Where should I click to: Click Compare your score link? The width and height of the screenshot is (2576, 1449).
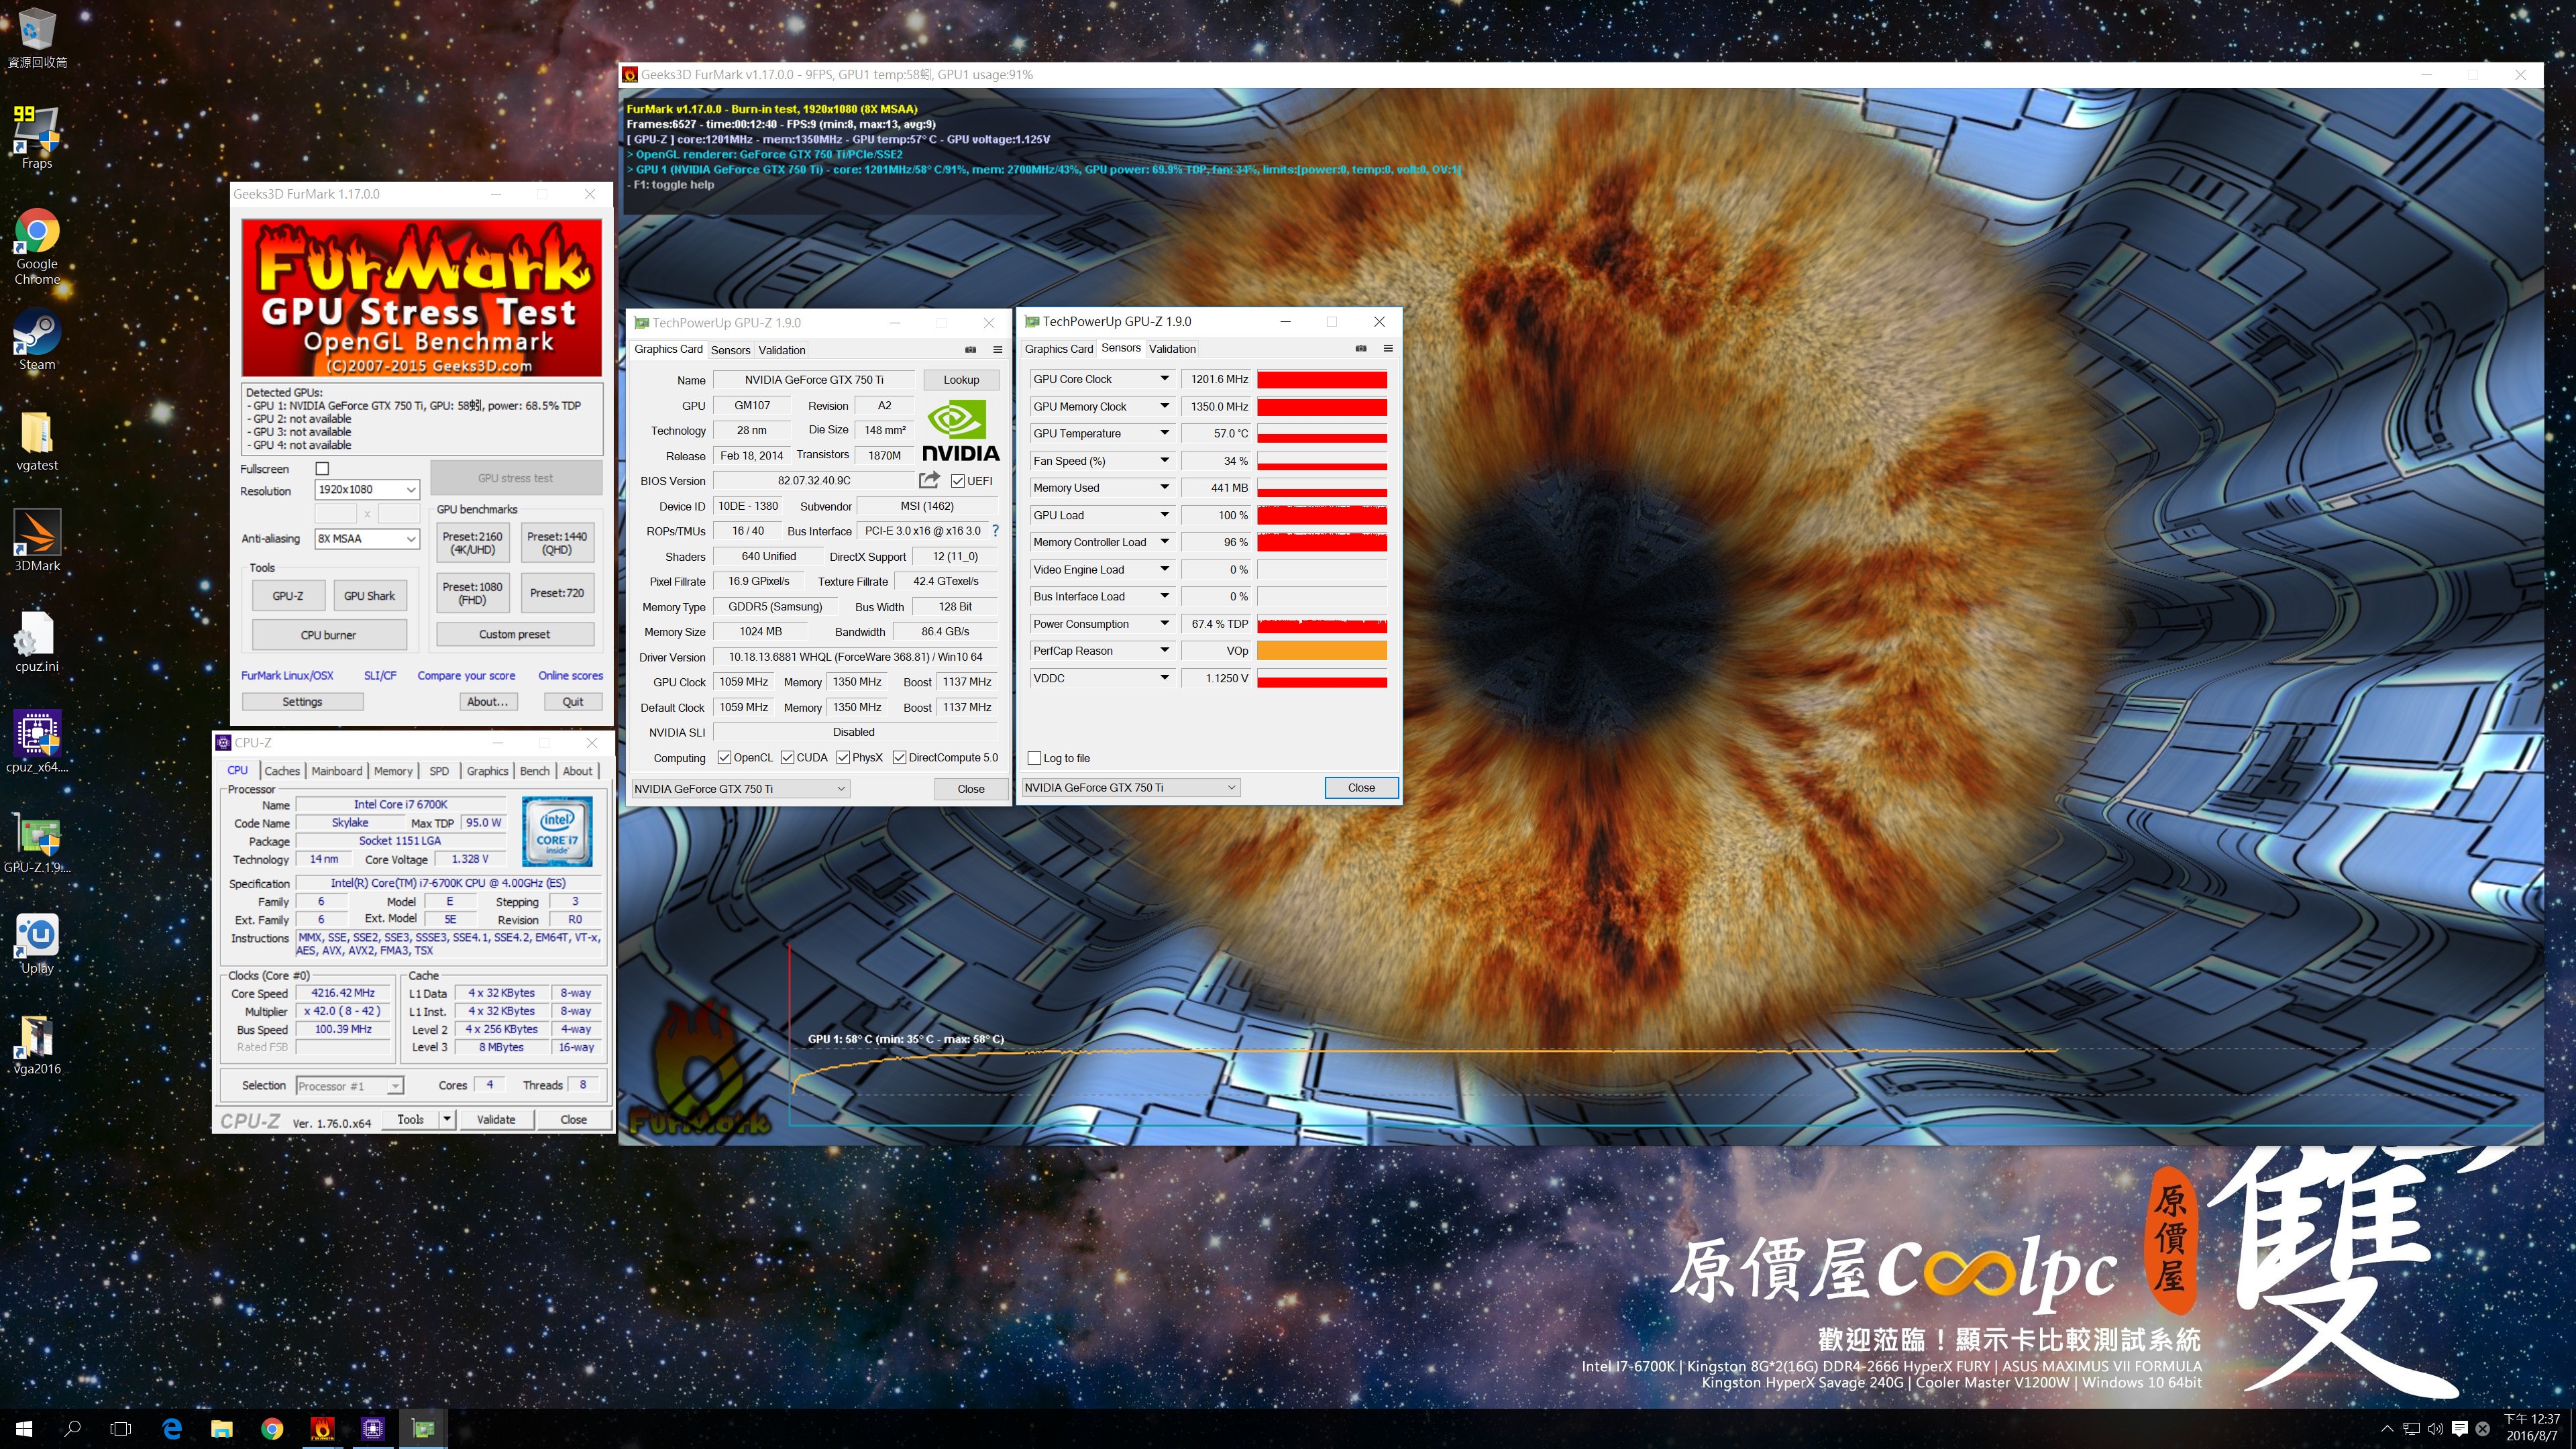tap(466, 676)
